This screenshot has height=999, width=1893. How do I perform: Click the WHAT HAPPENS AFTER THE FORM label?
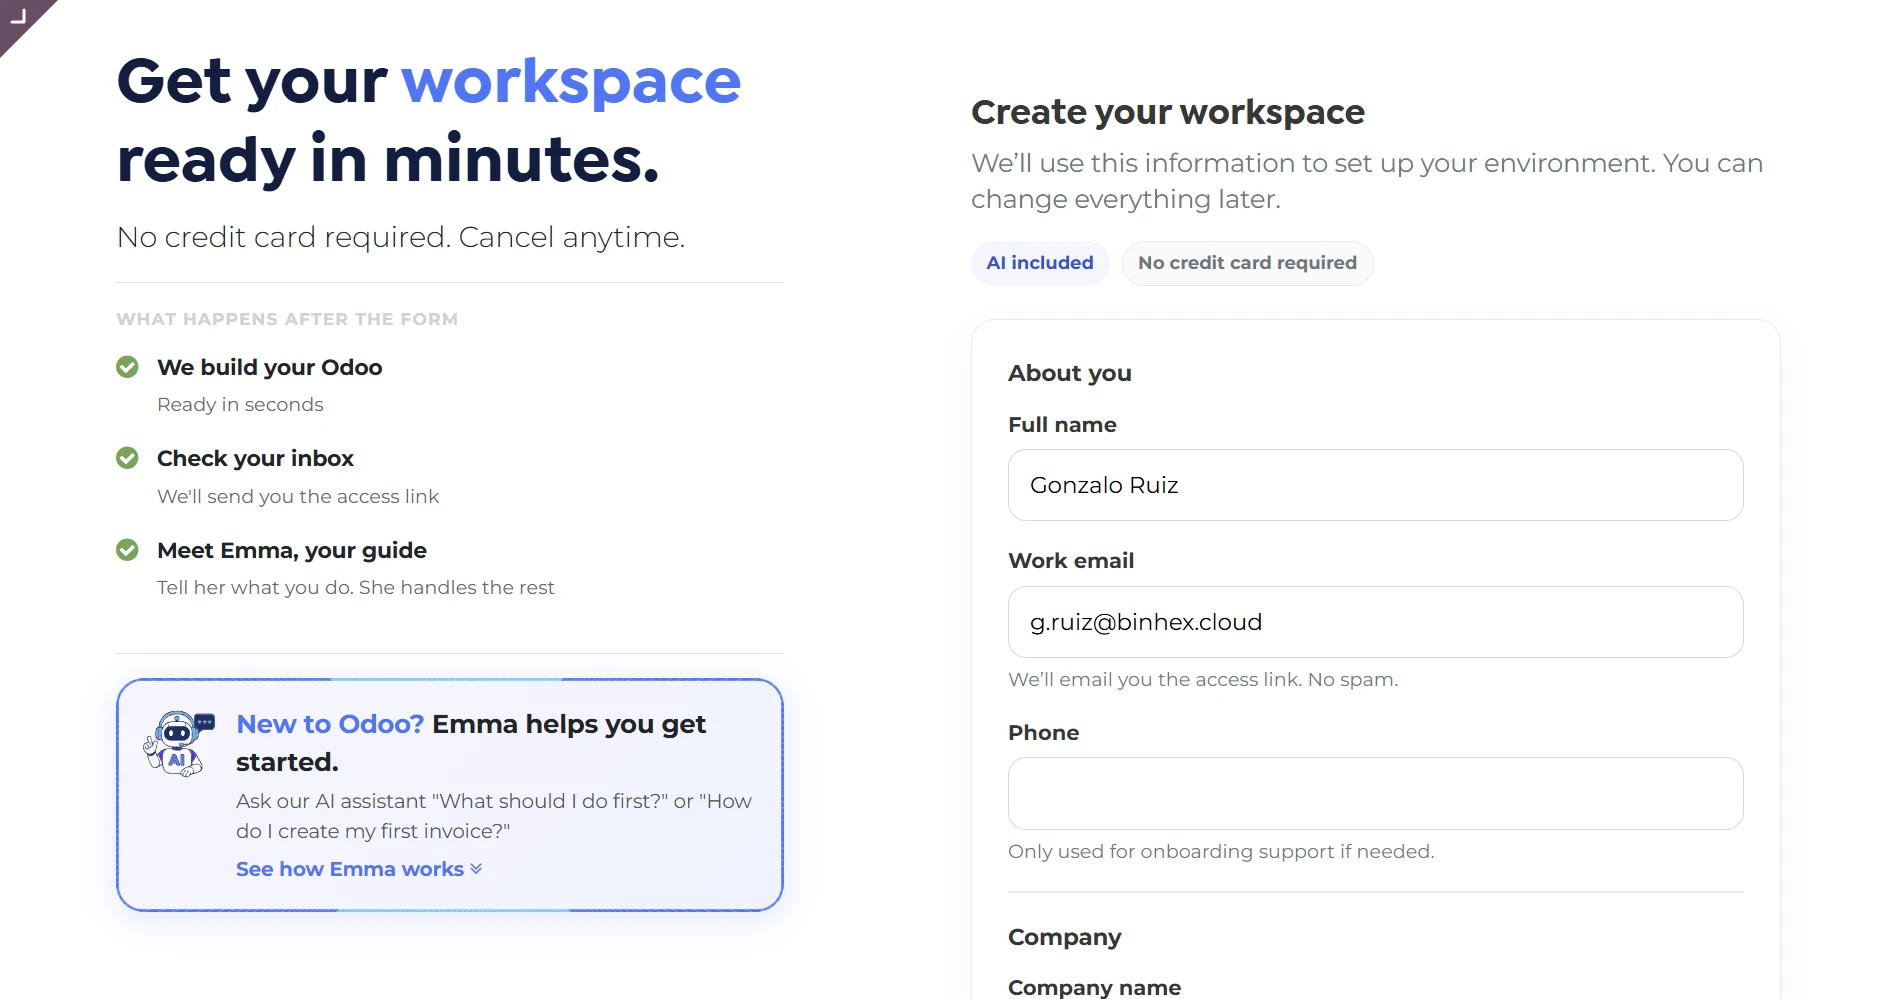tap(287, 319)
